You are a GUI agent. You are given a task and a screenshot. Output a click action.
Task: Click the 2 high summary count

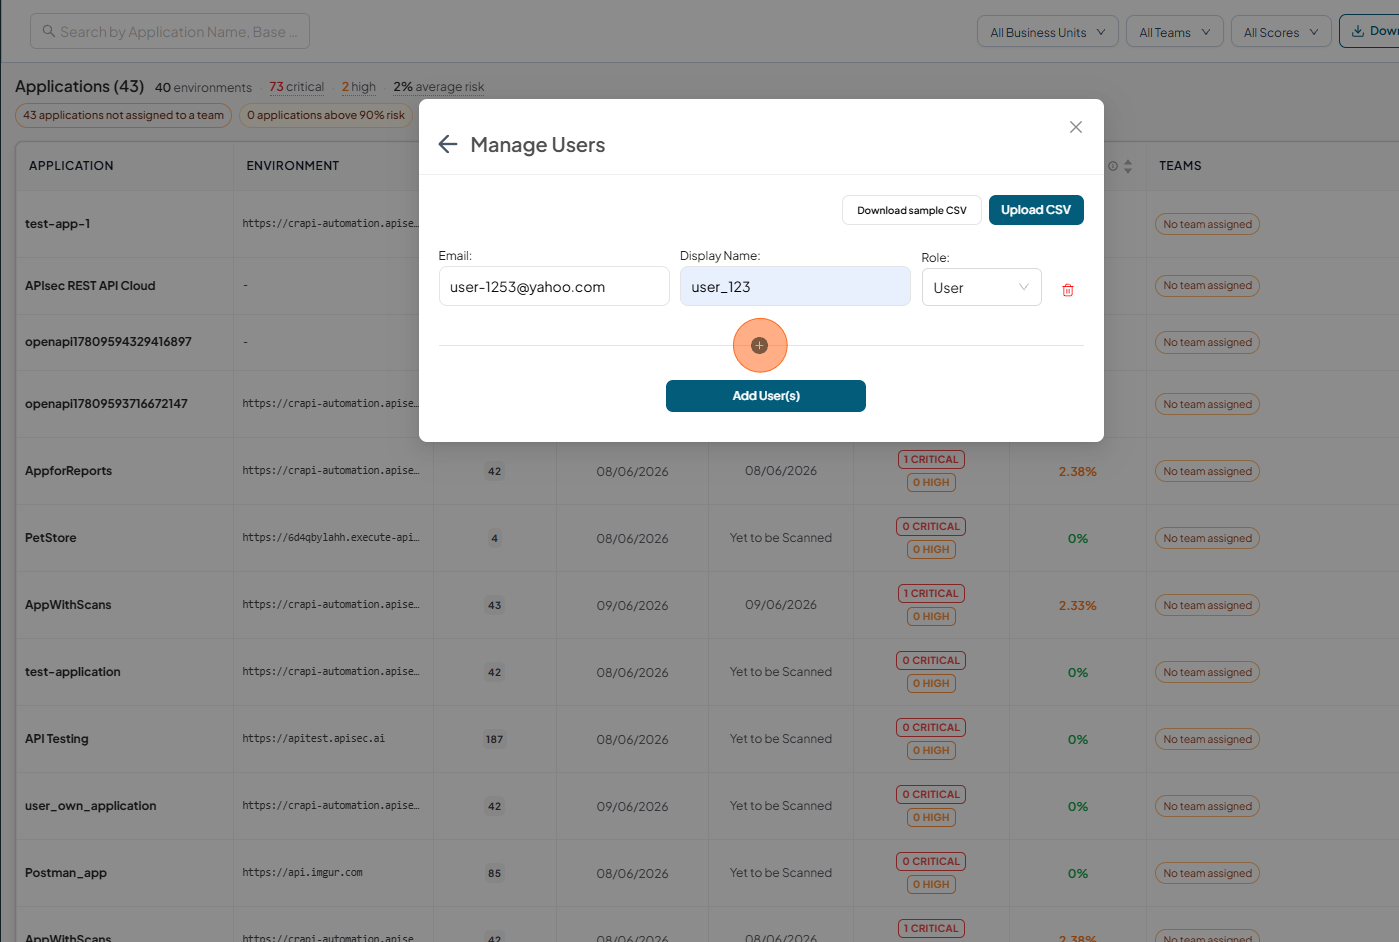[x=359, y=87]
